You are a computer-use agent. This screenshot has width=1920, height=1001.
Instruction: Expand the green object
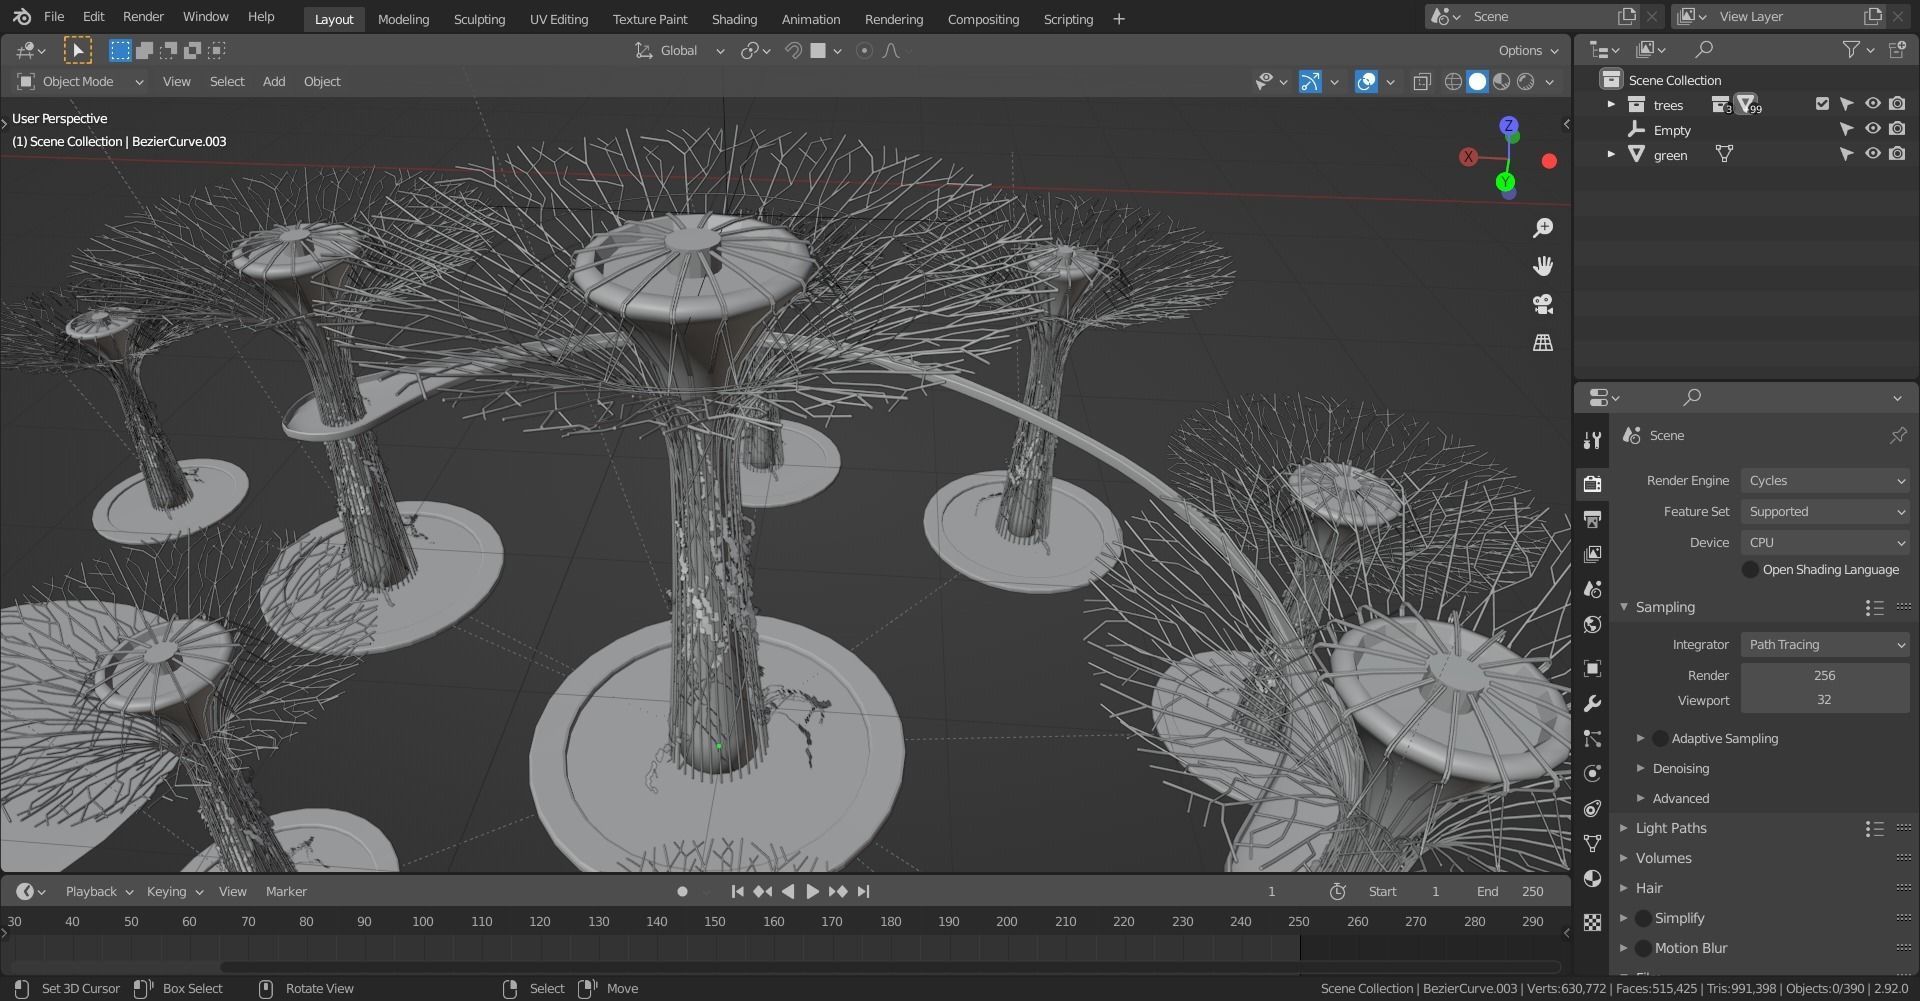[x=1610, y=154]
